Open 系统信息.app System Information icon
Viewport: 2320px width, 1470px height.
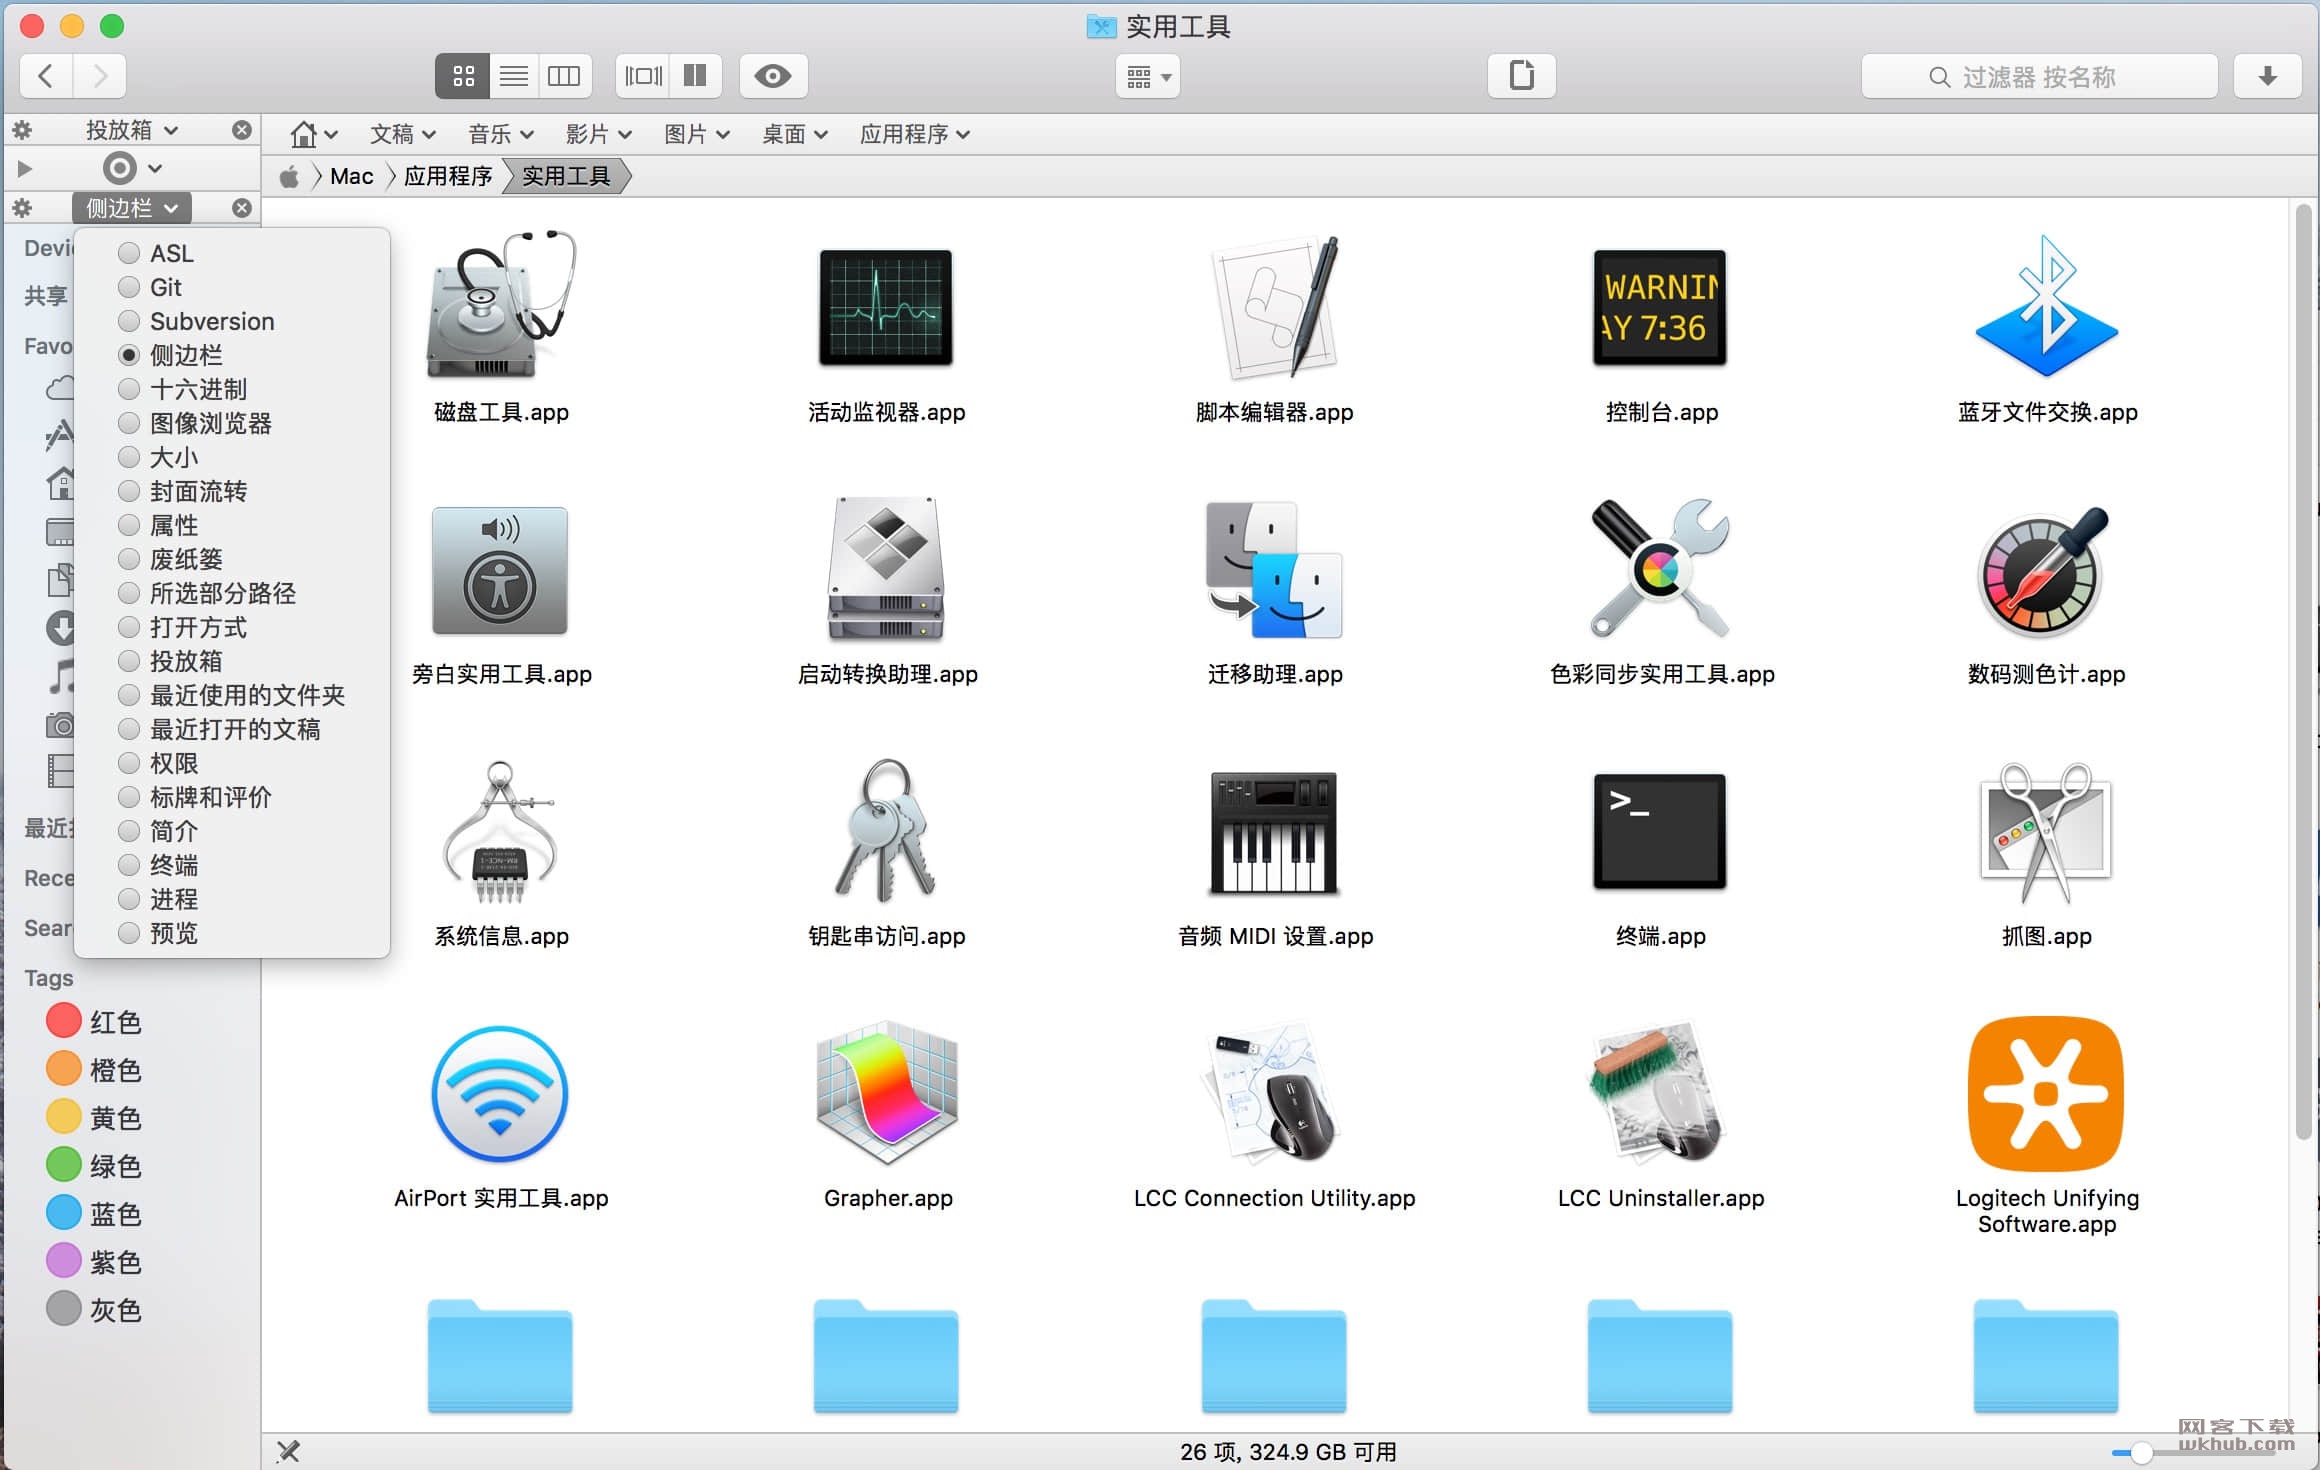500,832
